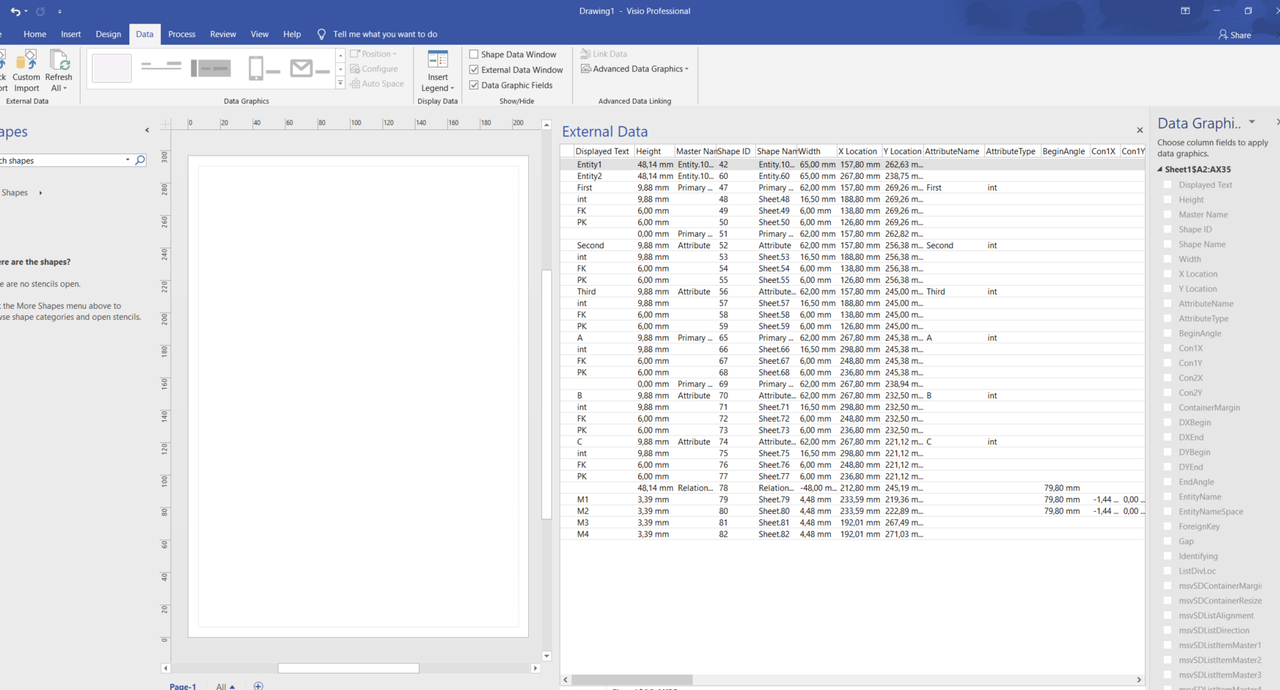1280x690 pixels.
Task: Check the Height field checkbox
Action: click(1167, 200)
